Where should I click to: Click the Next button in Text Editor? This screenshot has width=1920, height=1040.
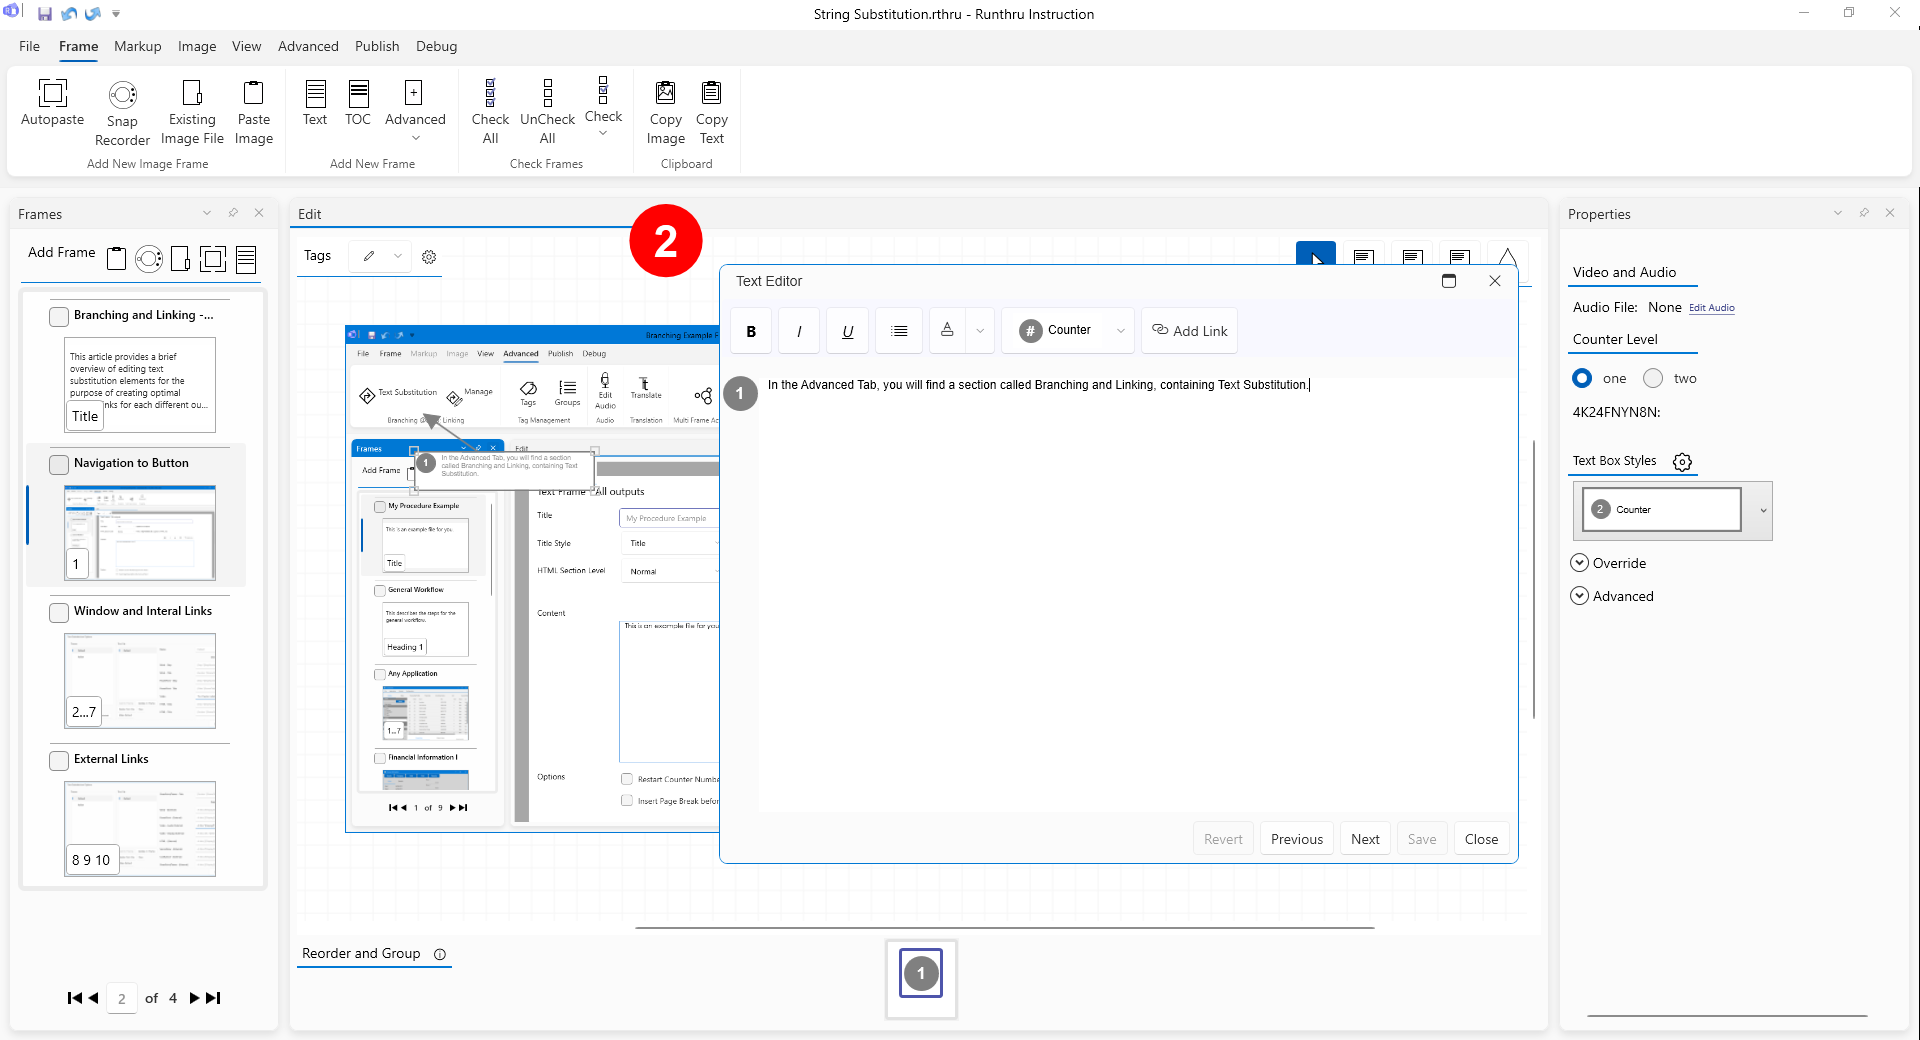[1364, 839]
